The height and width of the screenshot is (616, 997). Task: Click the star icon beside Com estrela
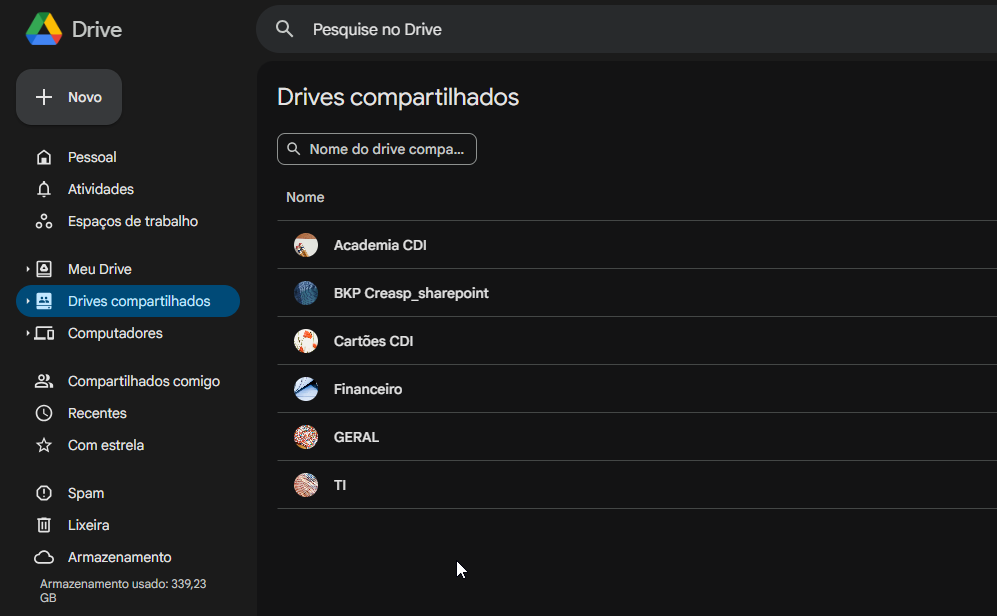coord(44,445)
